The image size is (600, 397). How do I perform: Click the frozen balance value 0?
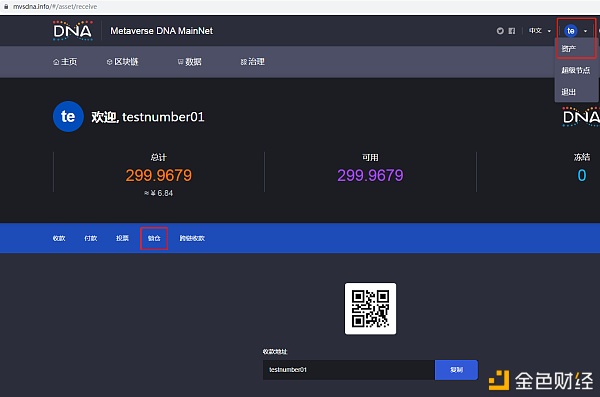tap(582, 175)
